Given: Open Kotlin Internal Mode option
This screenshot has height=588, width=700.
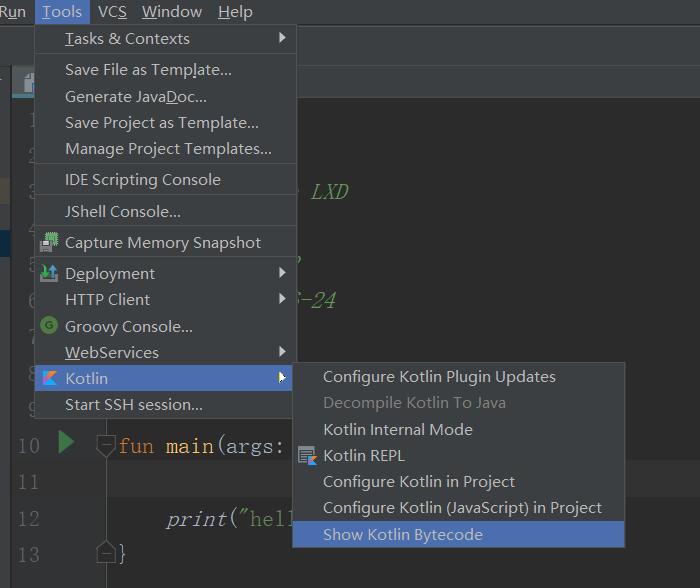Looking at the screenshot, I should (x=398, y=429).
